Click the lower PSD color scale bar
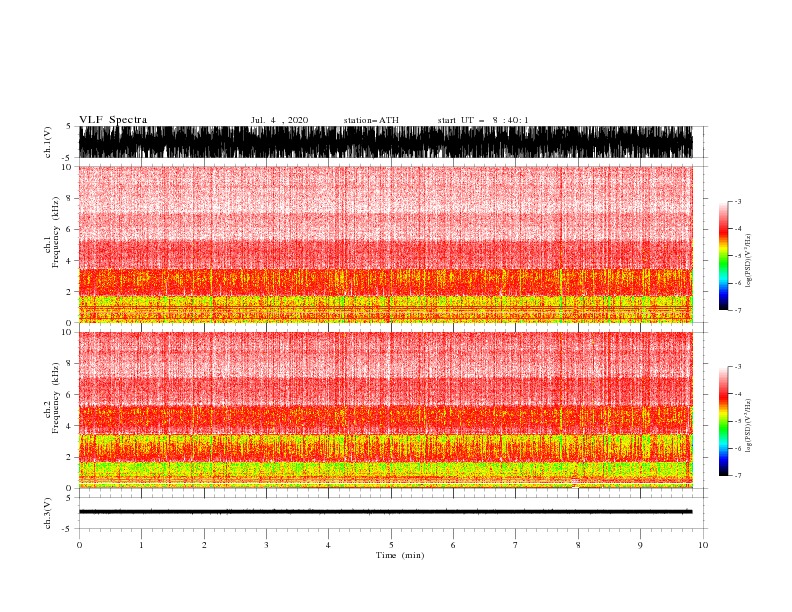 pos(724,421)
